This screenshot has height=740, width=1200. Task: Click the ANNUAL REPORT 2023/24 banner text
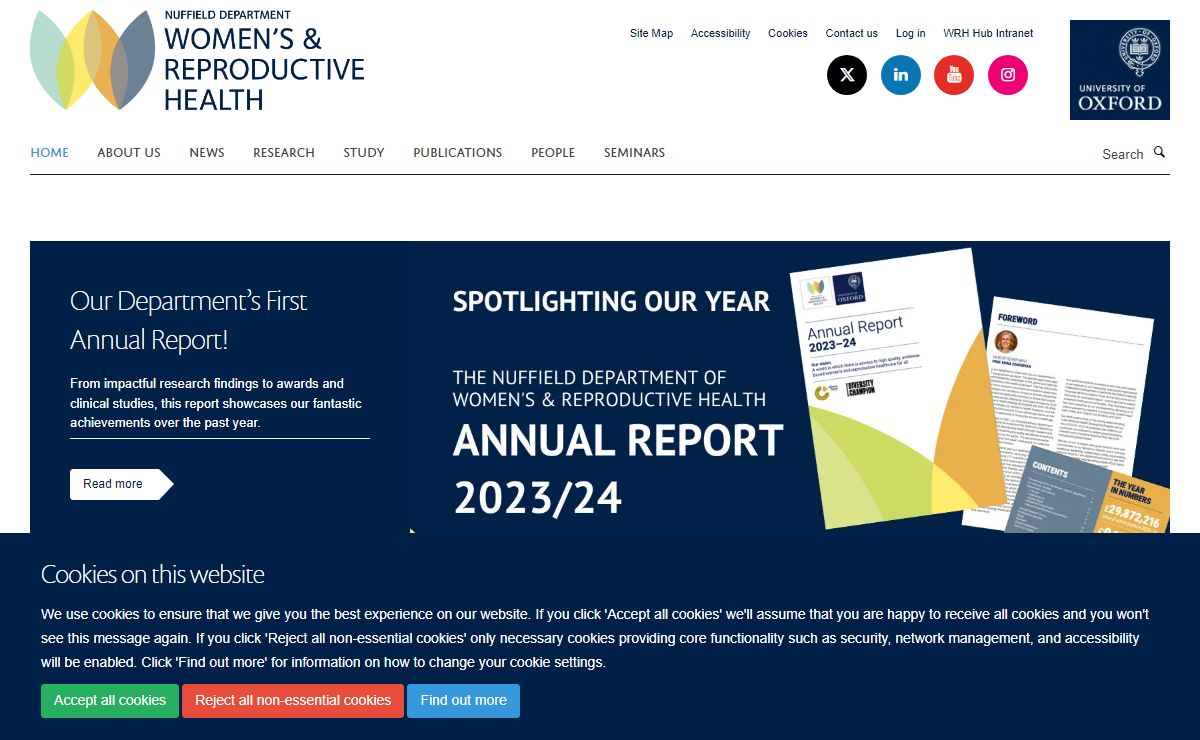(x=618, y=468)
